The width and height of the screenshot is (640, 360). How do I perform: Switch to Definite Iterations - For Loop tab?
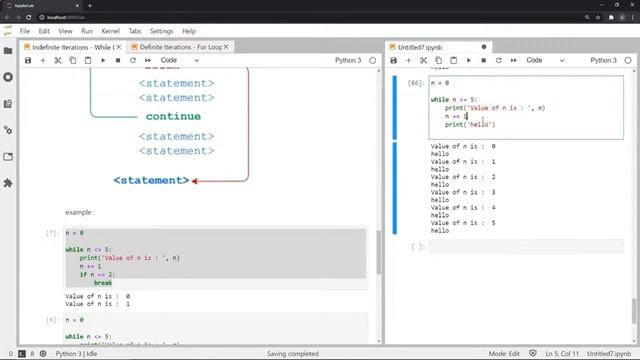click(x=180, y=47)
